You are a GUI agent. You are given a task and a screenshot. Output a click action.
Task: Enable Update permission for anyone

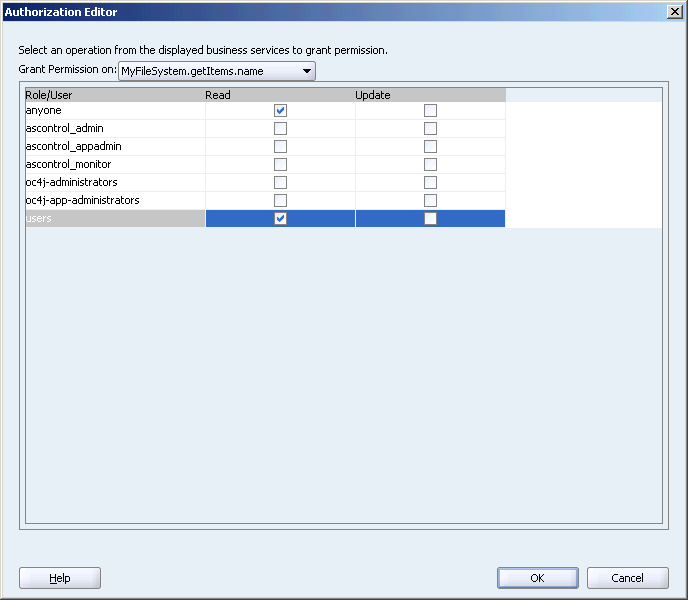pyautogui.click(x=430, y=111)
